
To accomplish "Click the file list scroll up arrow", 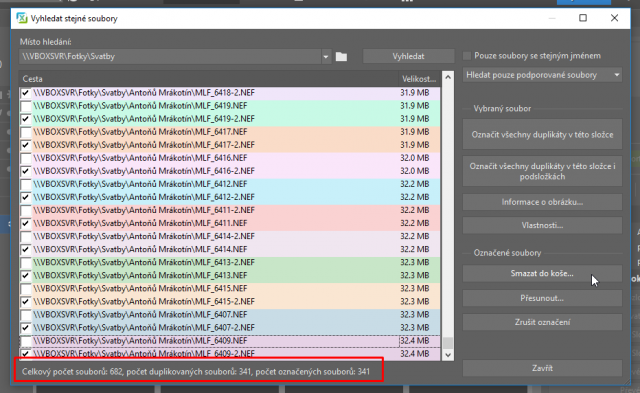I will (x=448, y=77).
